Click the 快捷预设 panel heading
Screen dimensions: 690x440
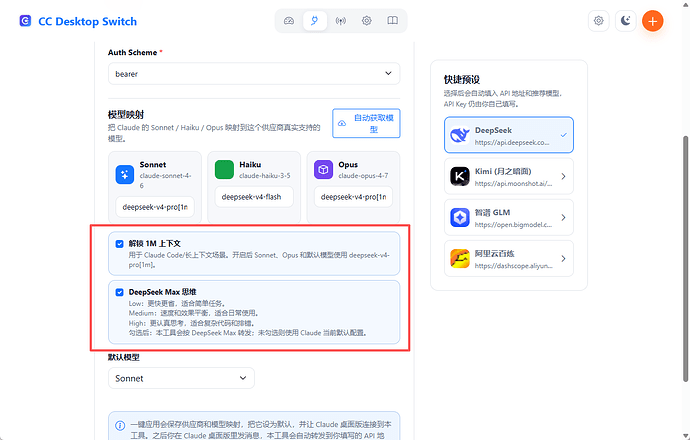pos(462,80)
